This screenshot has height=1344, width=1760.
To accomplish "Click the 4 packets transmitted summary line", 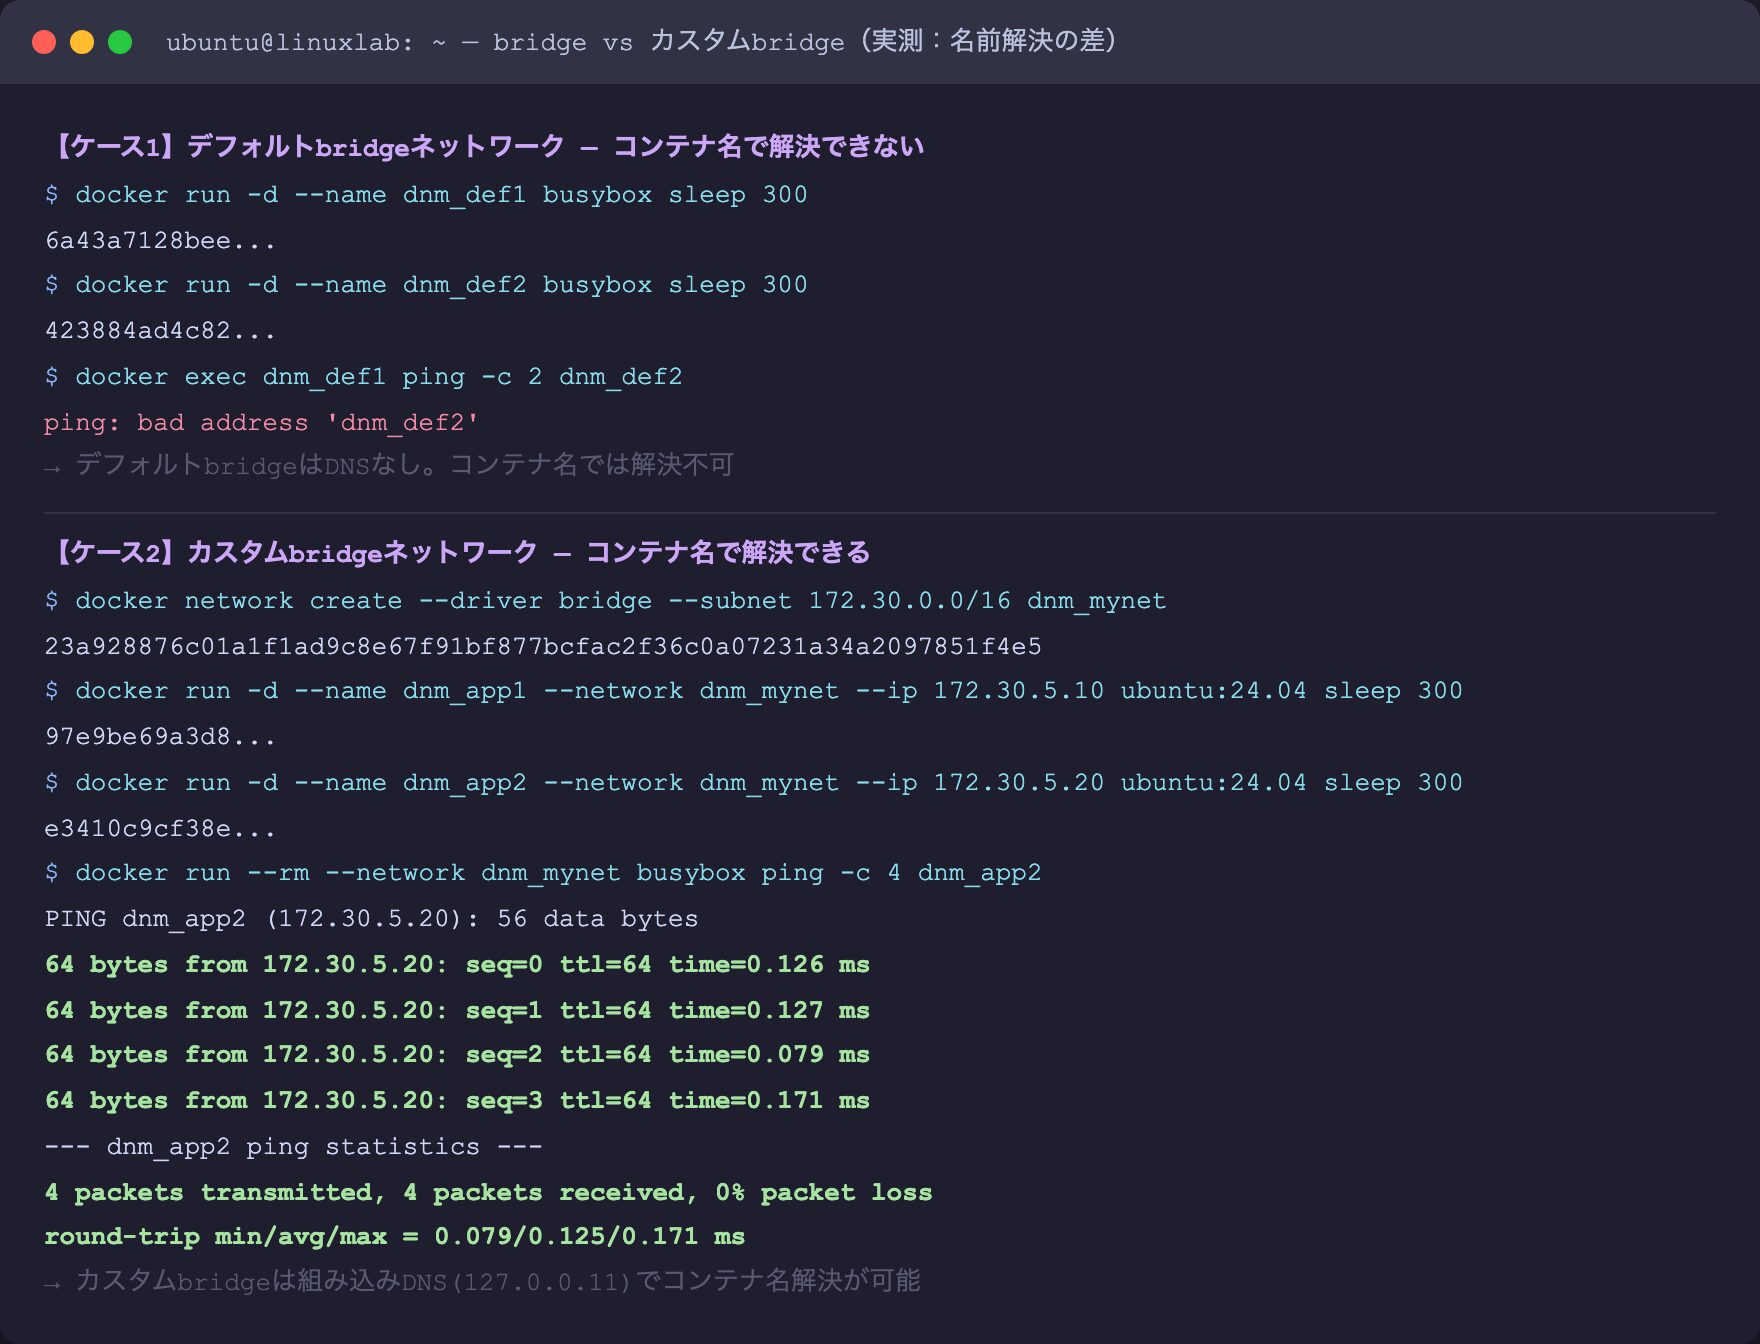I will pos(488,1193).
